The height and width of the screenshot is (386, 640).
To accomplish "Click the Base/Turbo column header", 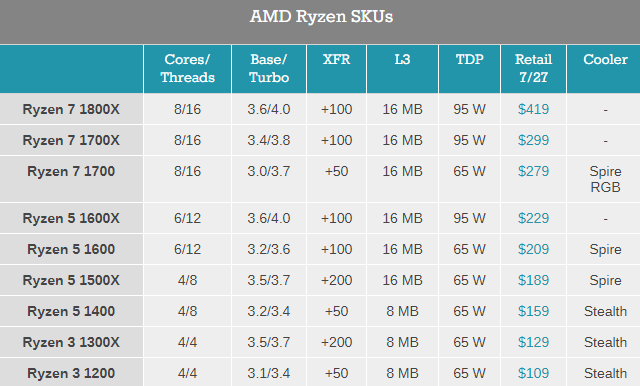I will click(269, 69).
